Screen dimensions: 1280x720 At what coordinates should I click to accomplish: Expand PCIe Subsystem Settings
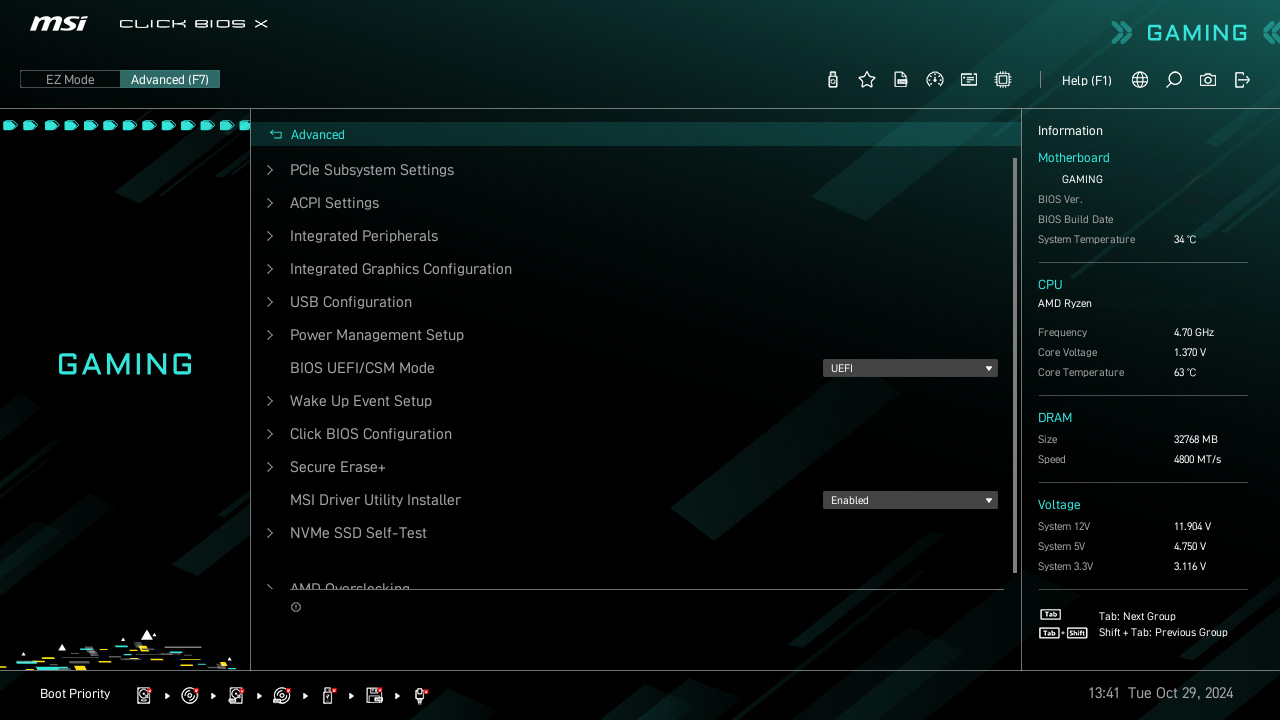[371, 170]
